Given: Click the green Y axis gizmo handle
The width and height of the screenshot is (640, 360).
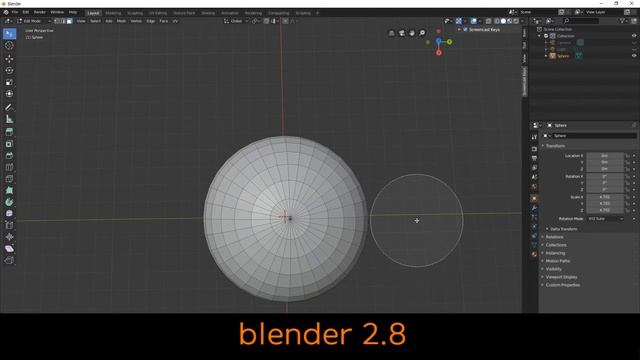Looking at the screenshot, I should point(449,42).
